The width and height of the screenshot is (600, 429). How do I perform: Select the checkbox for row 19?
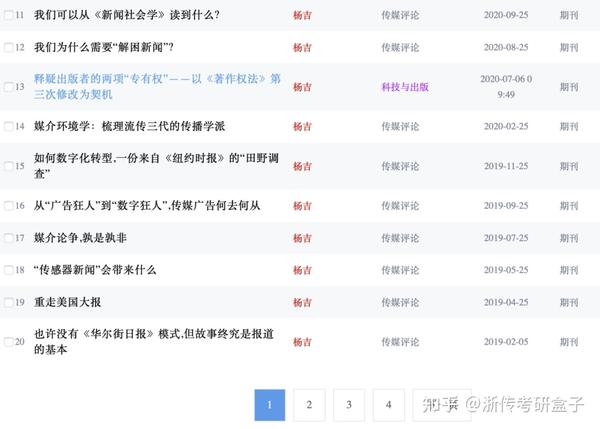(x=8, y=302)
